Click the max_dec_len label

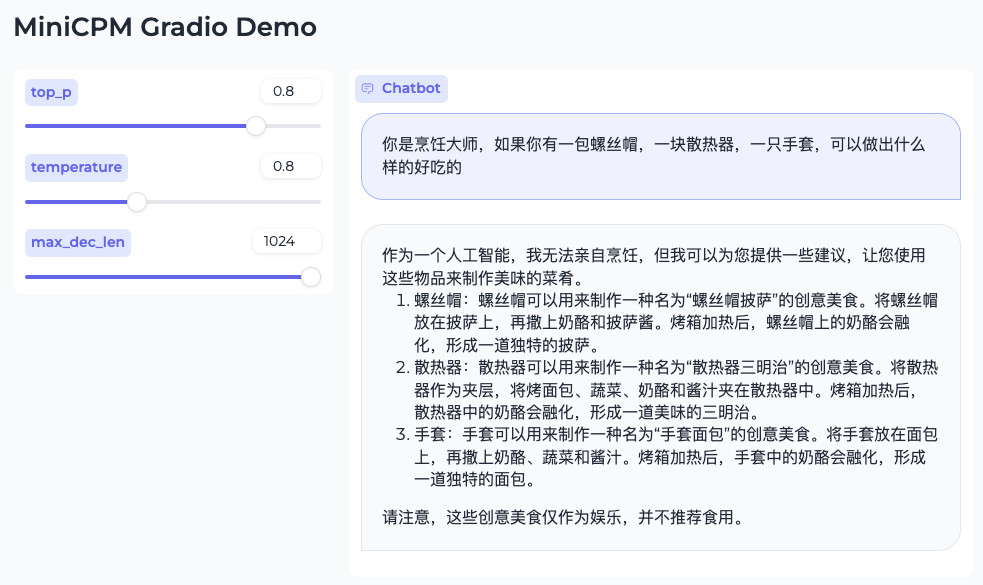(x=78, y=242)
